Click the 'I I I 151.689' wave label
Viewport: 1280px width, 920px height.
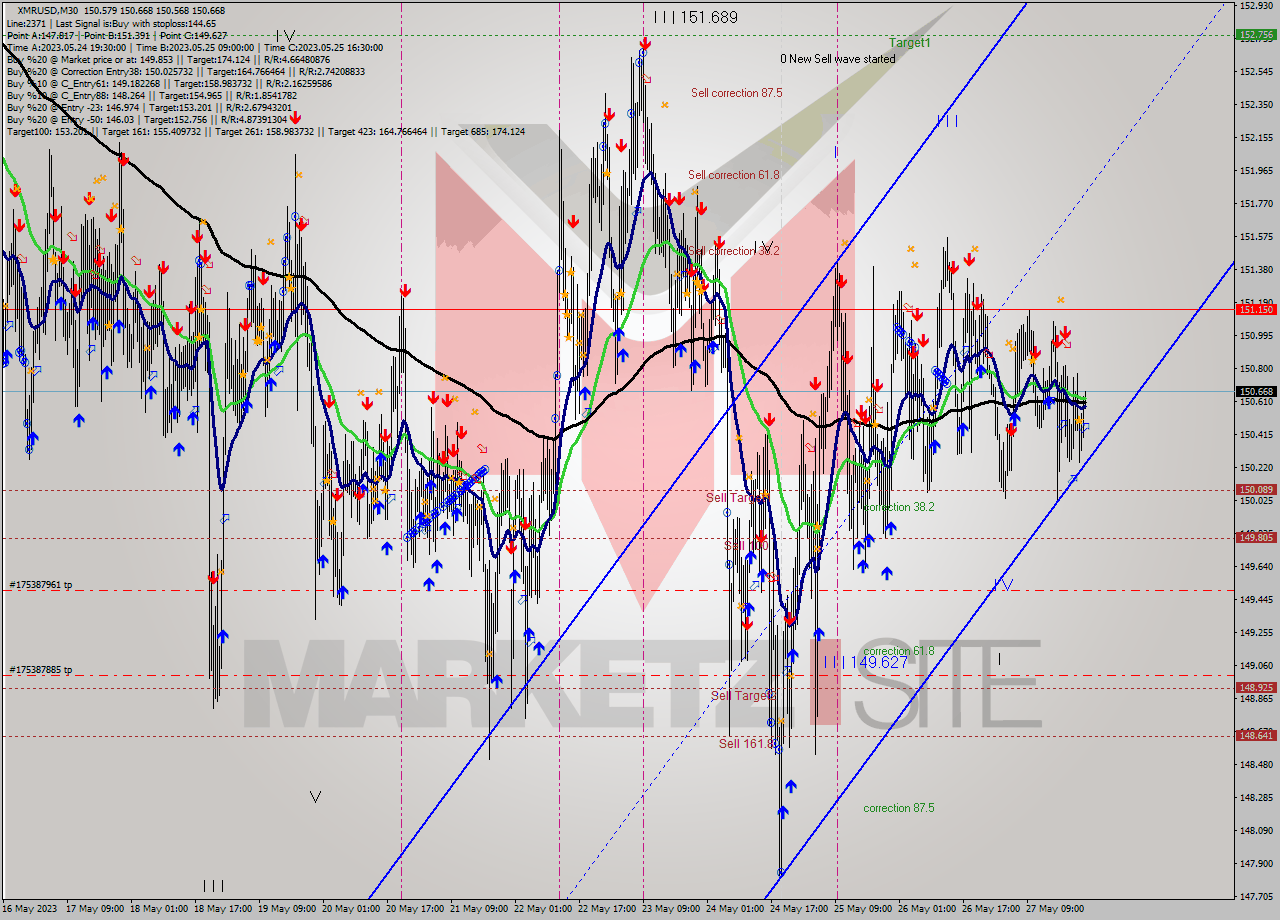click(695, 17)
